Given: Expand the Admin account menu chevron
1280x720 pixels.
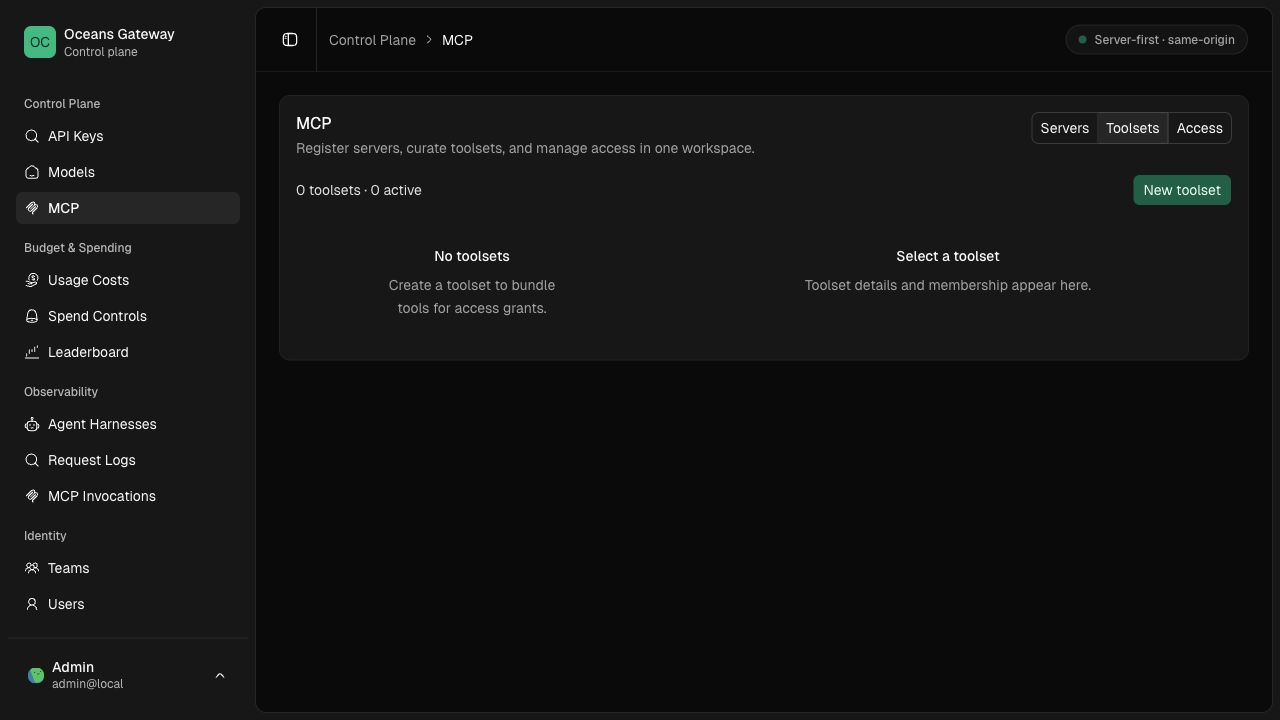Looking at the screenshot, I should [220, 675].
